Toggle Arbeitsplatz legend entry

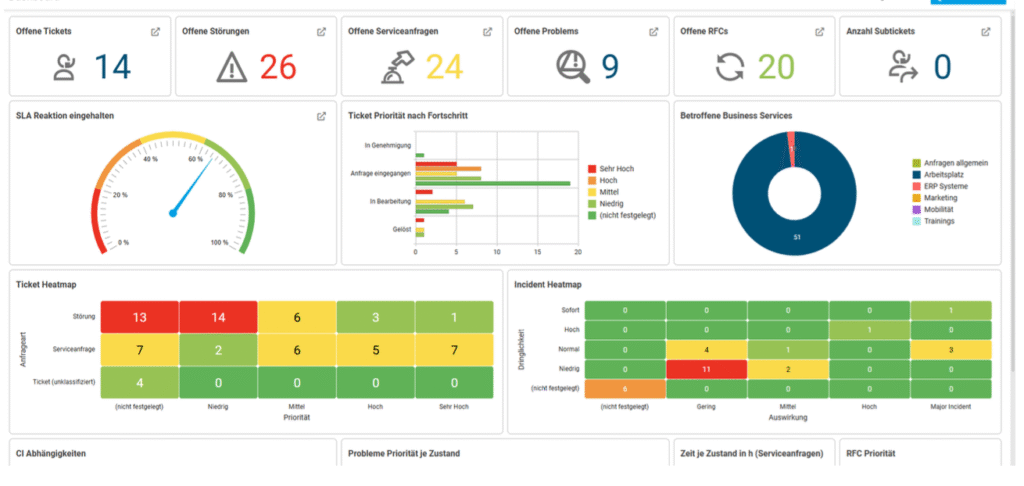tap(940, 174)
